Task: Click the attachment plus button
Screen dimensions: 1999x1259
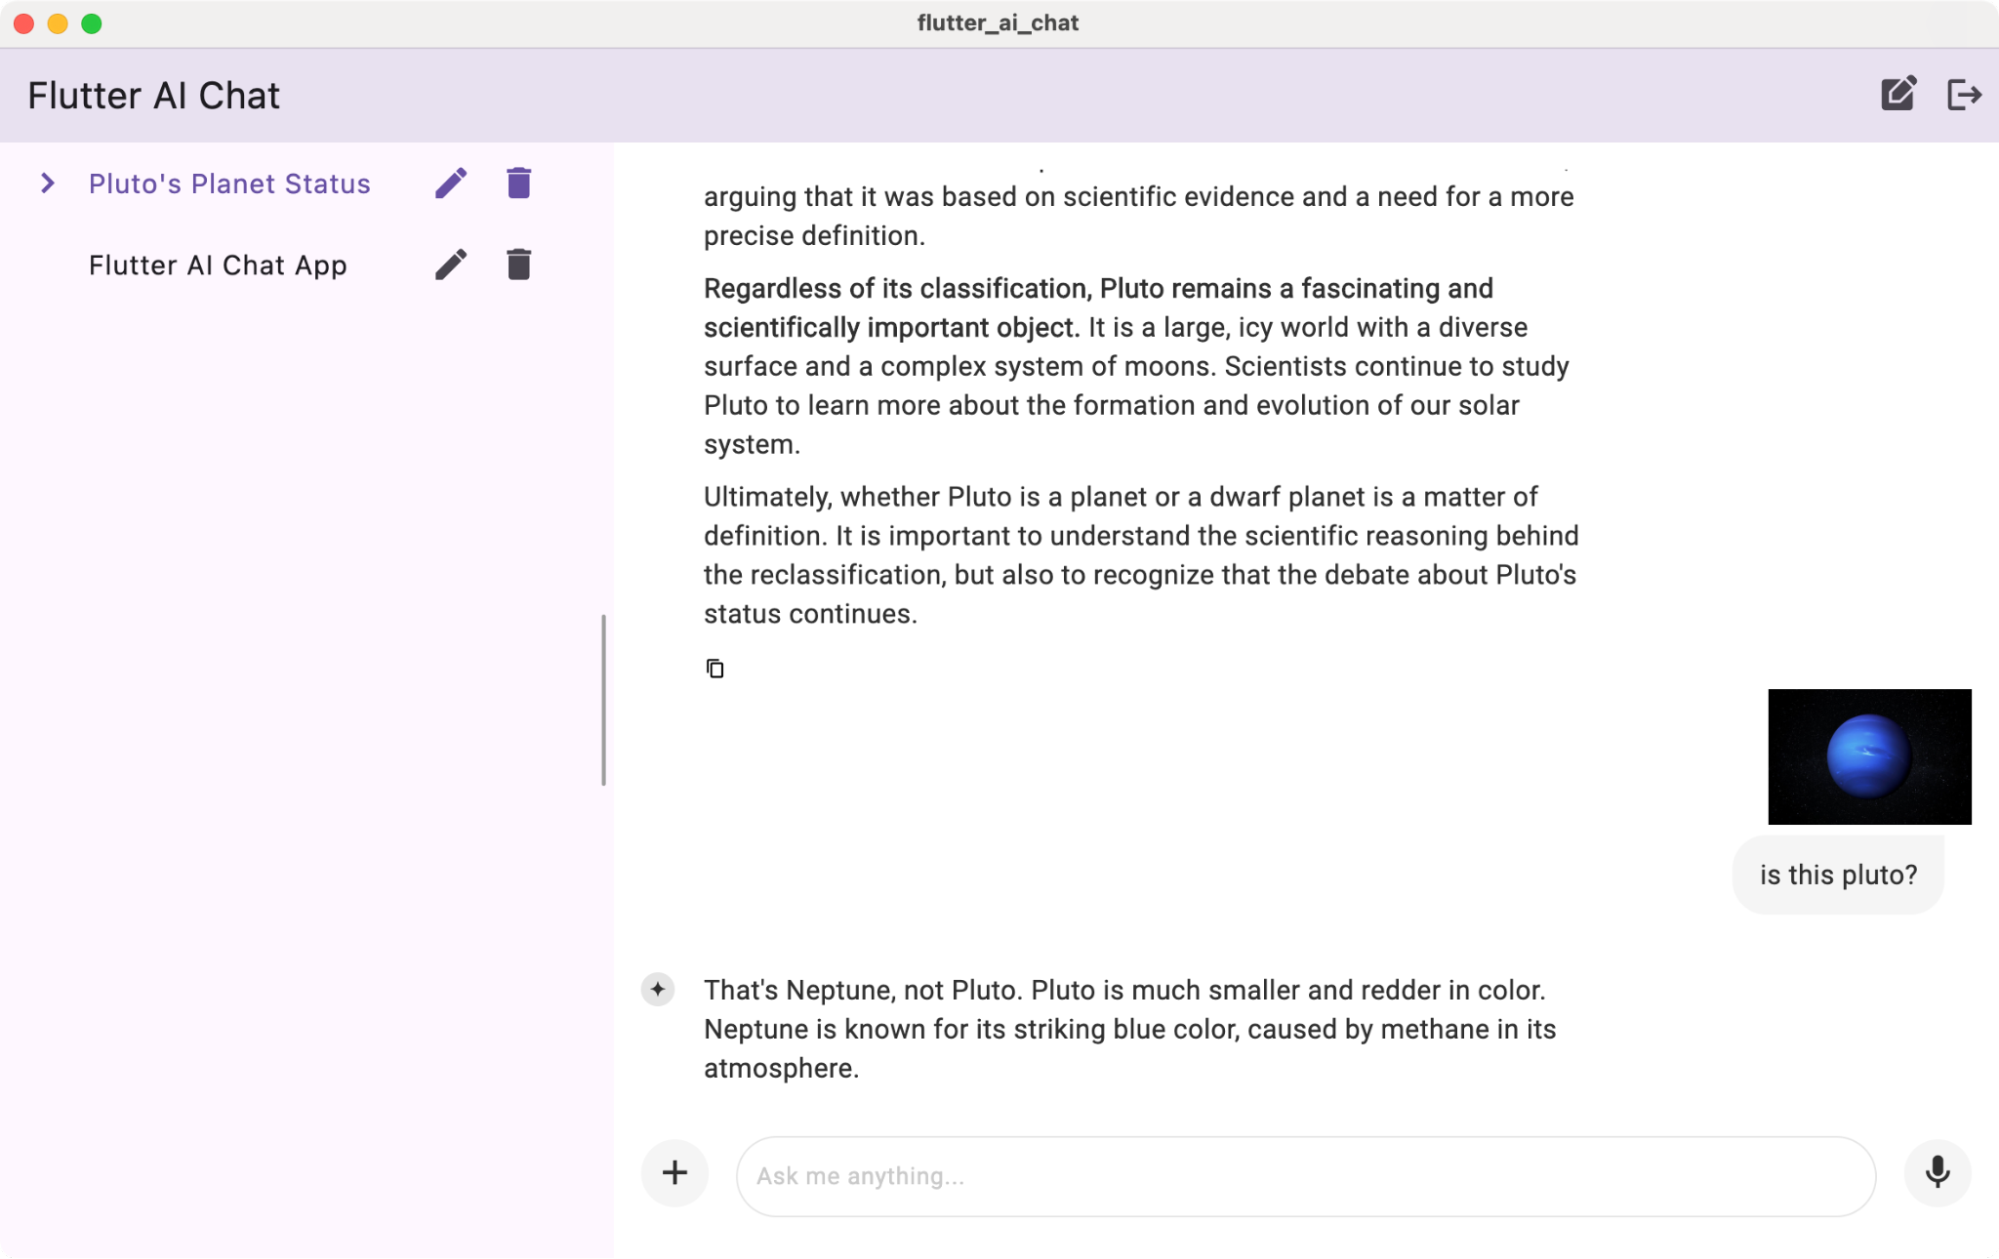Action: pyautogui.click(x=675, y=1172)
